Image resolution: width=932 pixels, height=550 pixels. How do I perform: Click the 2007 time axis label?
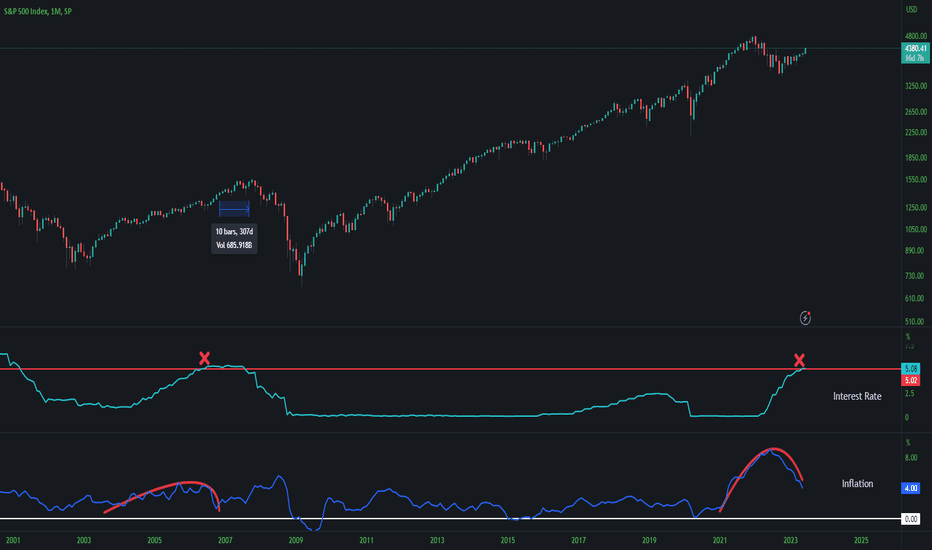[225, 540]
